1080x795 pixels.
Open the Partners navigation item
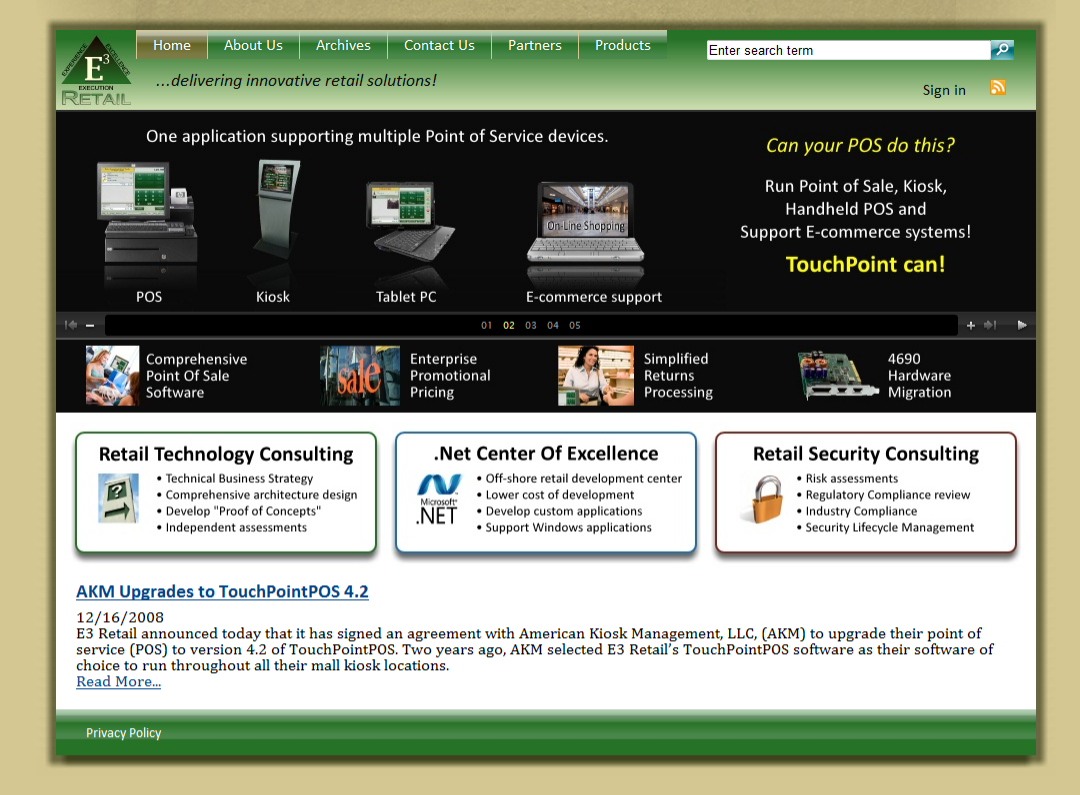(x=535, y=45)
